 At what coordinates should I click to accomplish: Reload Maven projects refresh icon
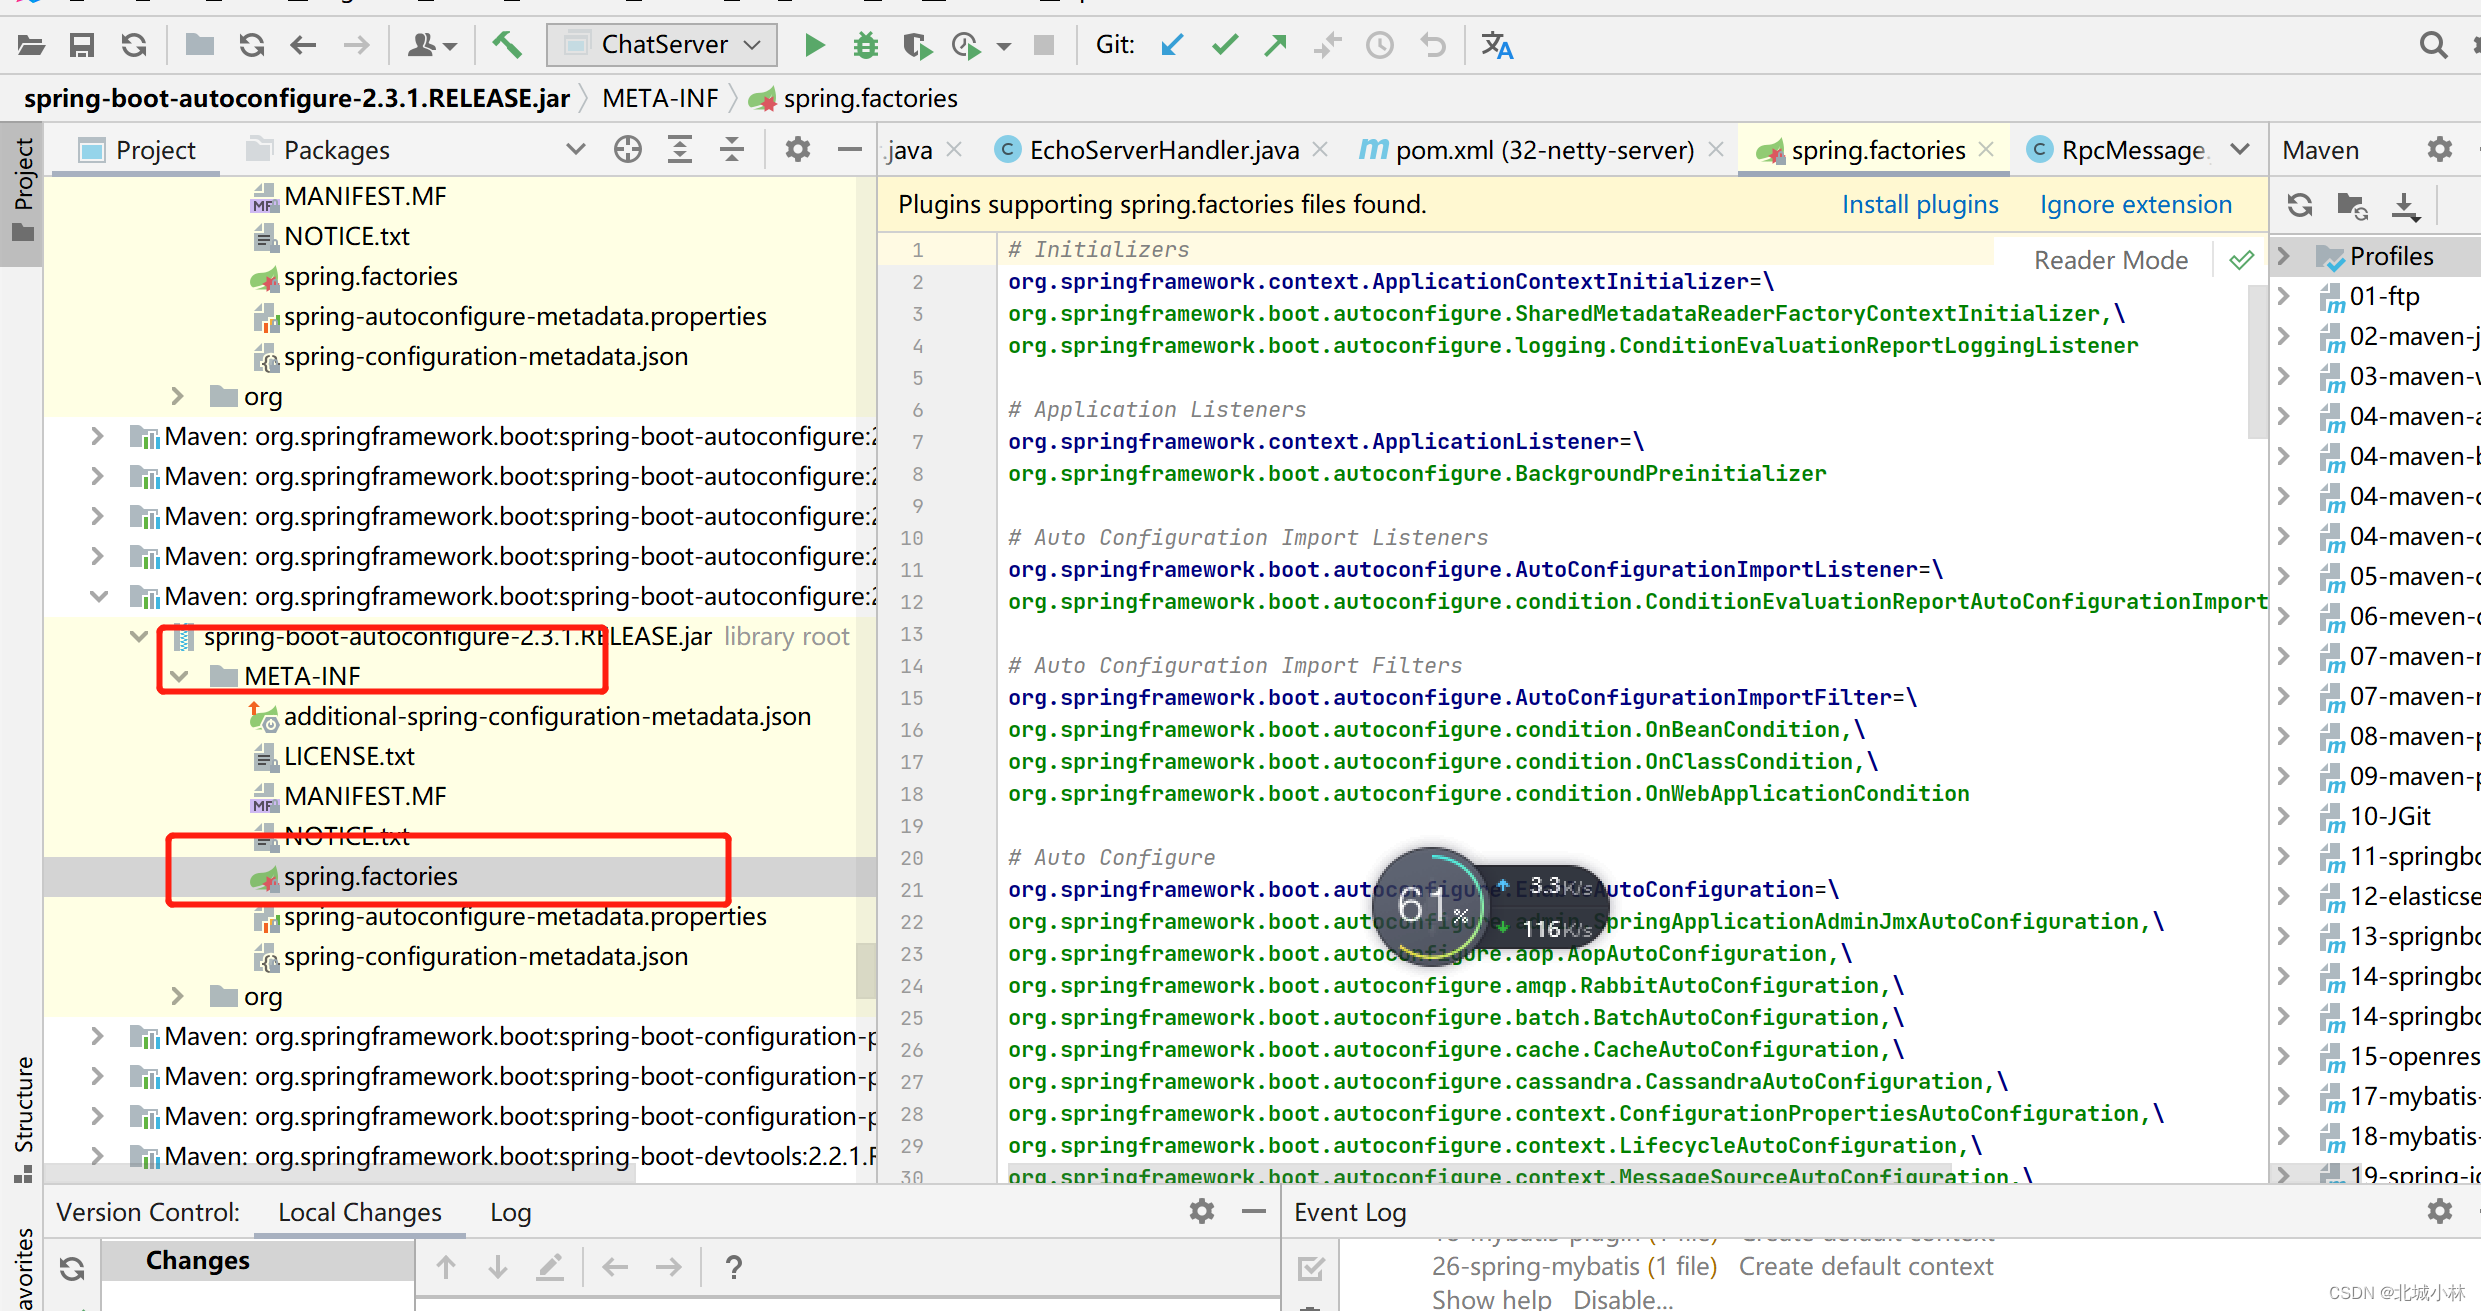pos(2300,205)
